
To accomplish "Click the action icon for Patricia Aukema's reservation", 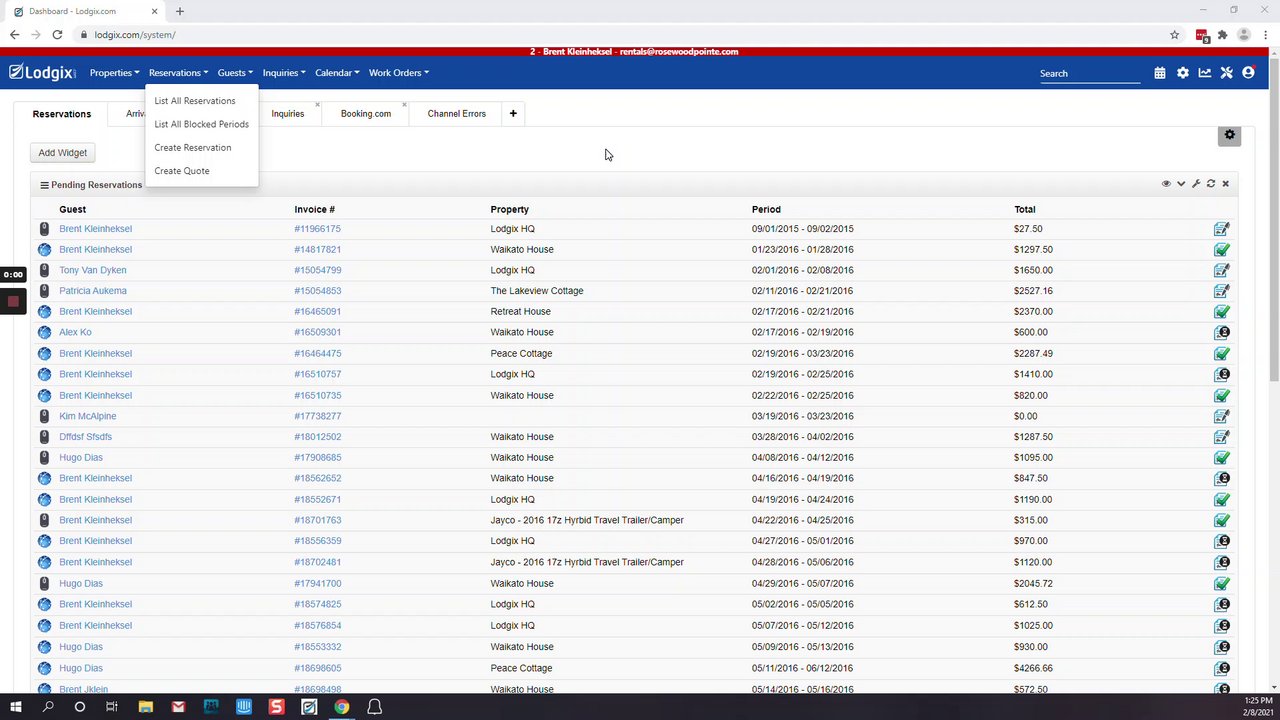I will (1221, 291).
